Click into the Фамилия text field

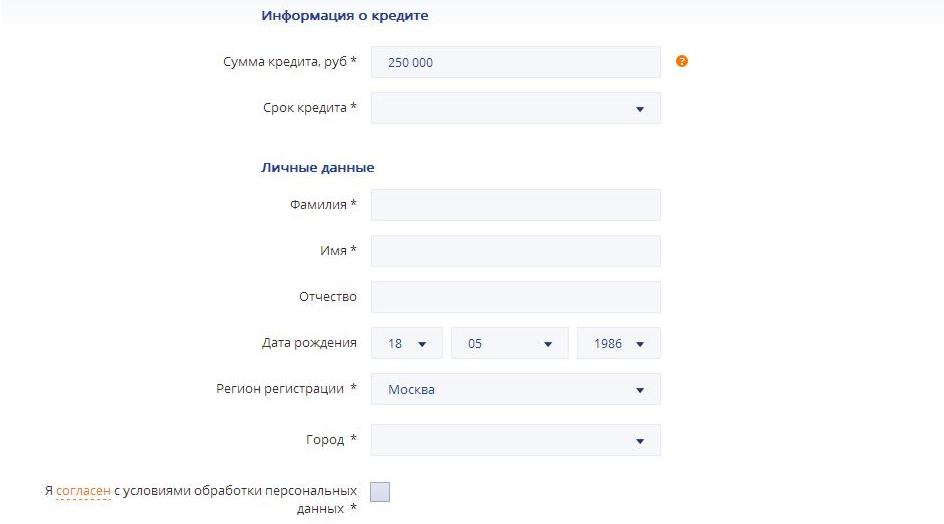pos(515,205)
